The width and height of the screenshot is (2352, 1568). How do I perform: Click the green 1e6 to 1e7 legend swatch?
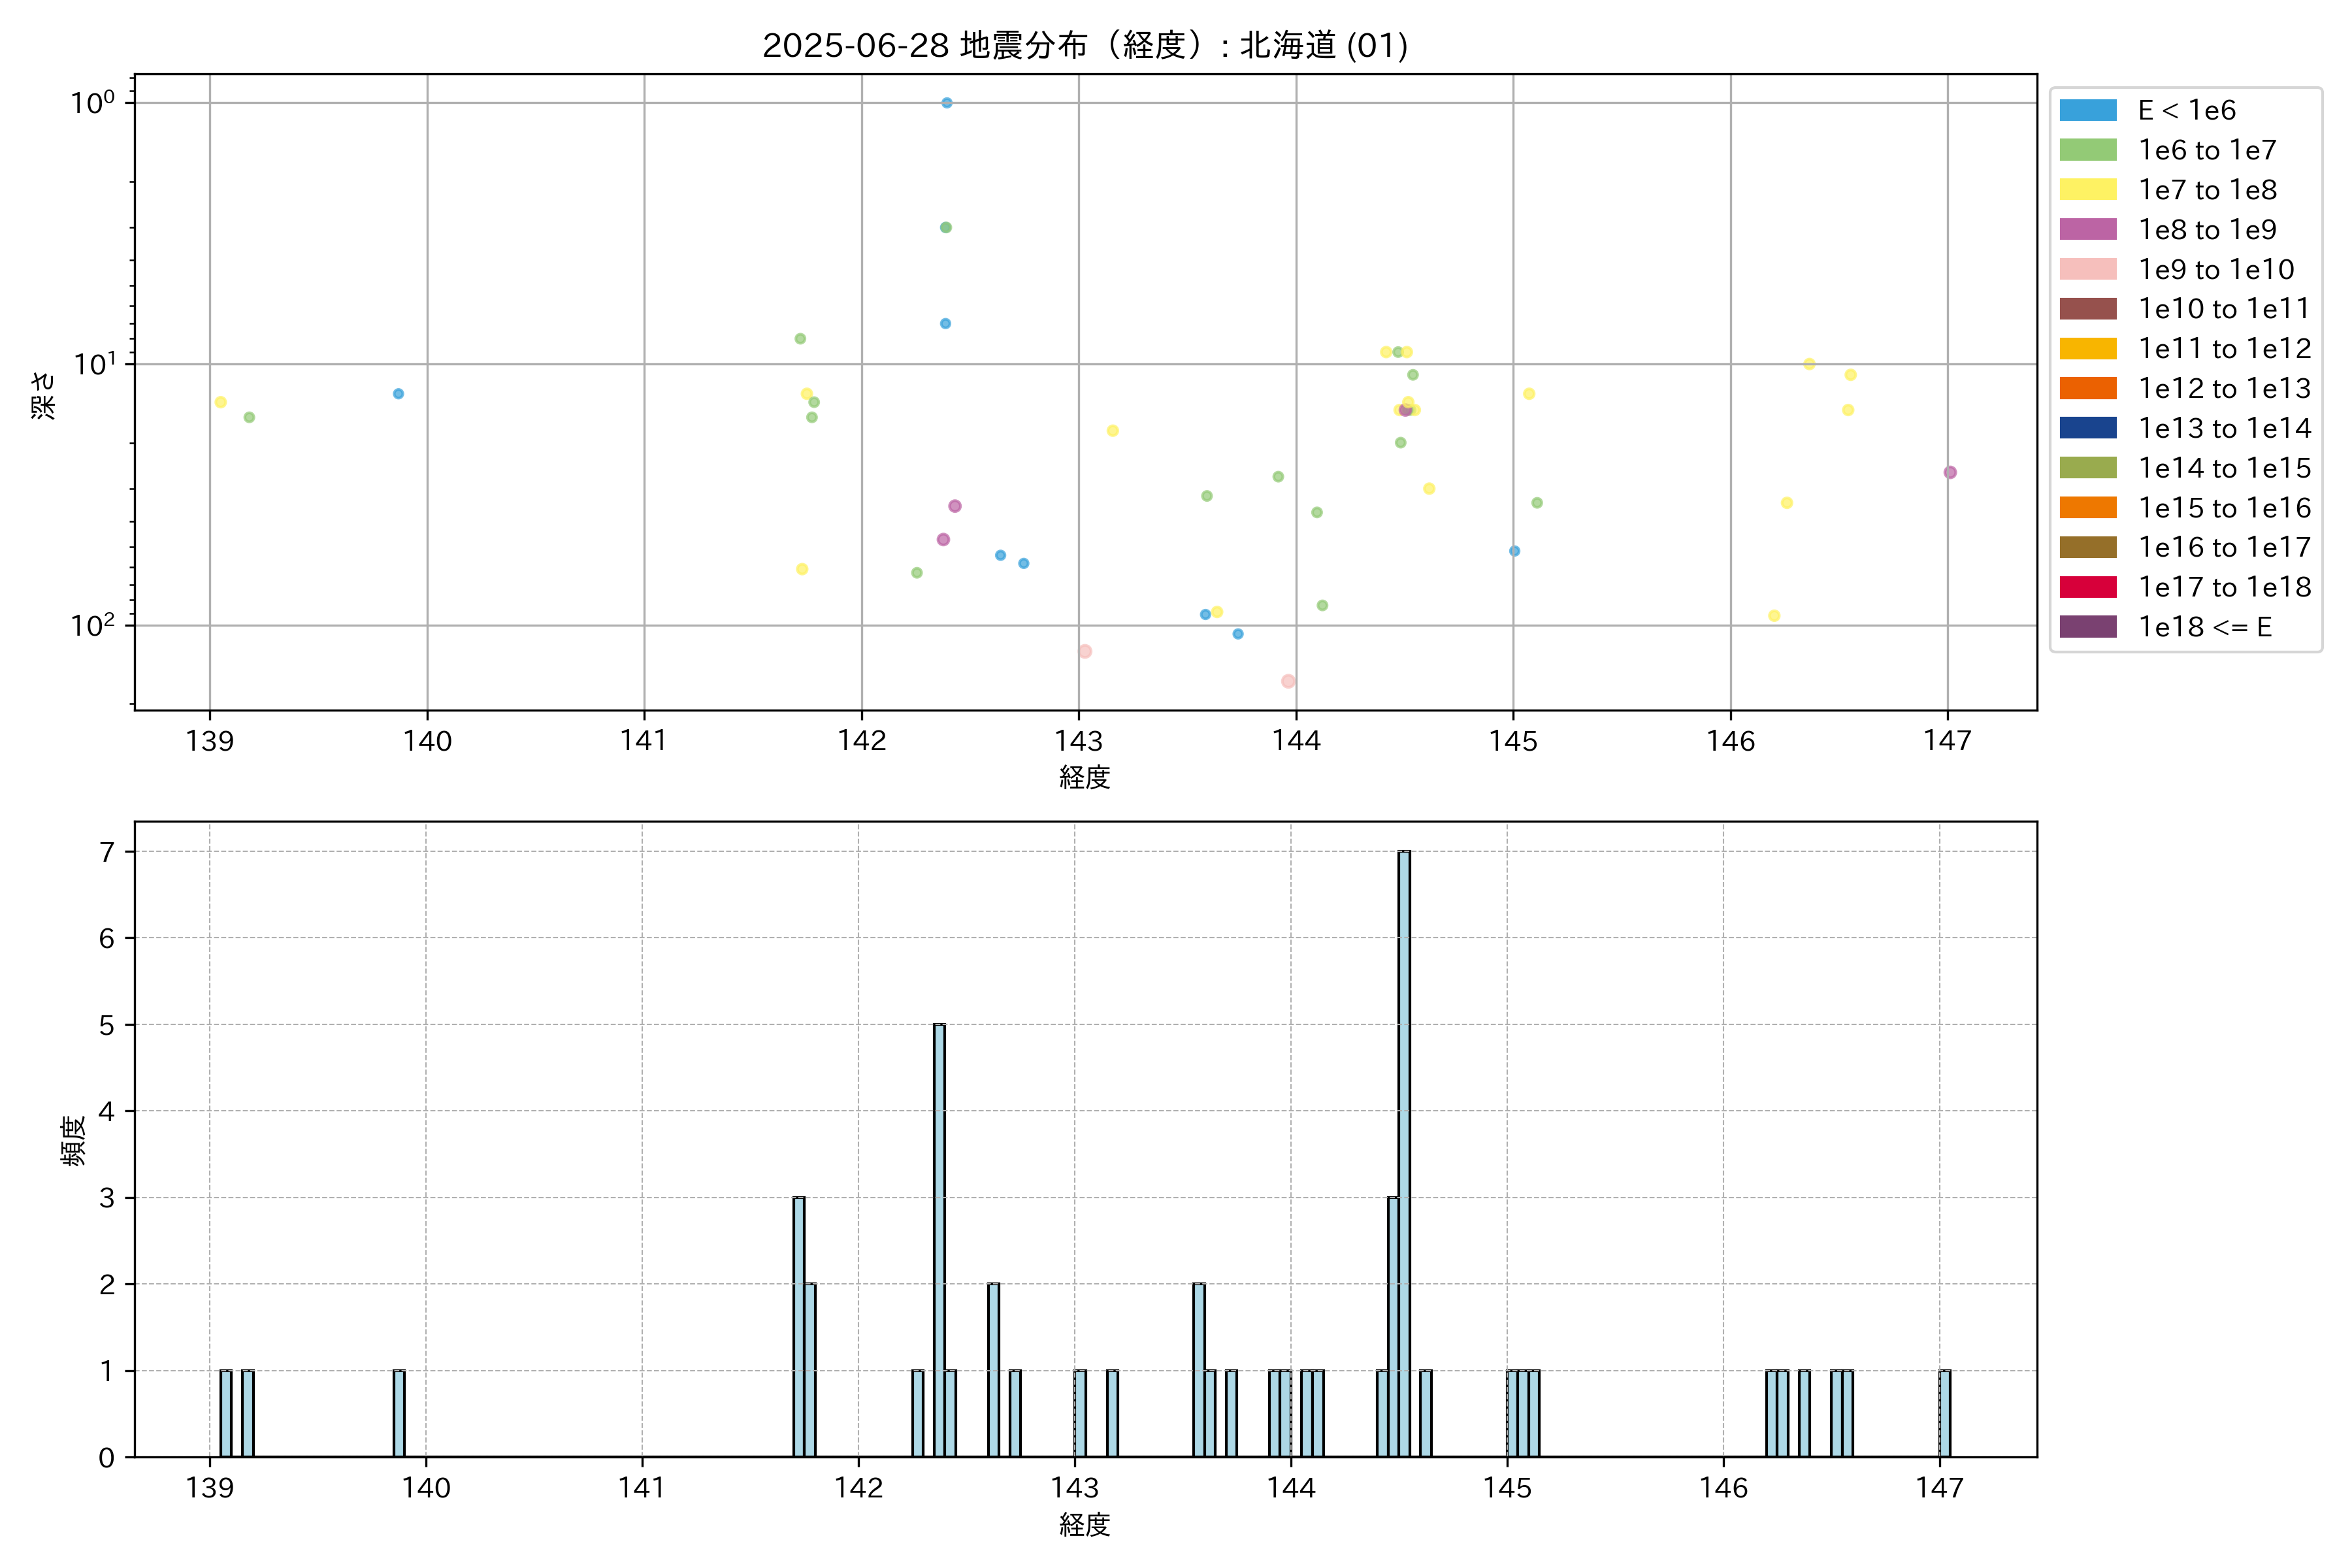click(x=2087, y=150)
